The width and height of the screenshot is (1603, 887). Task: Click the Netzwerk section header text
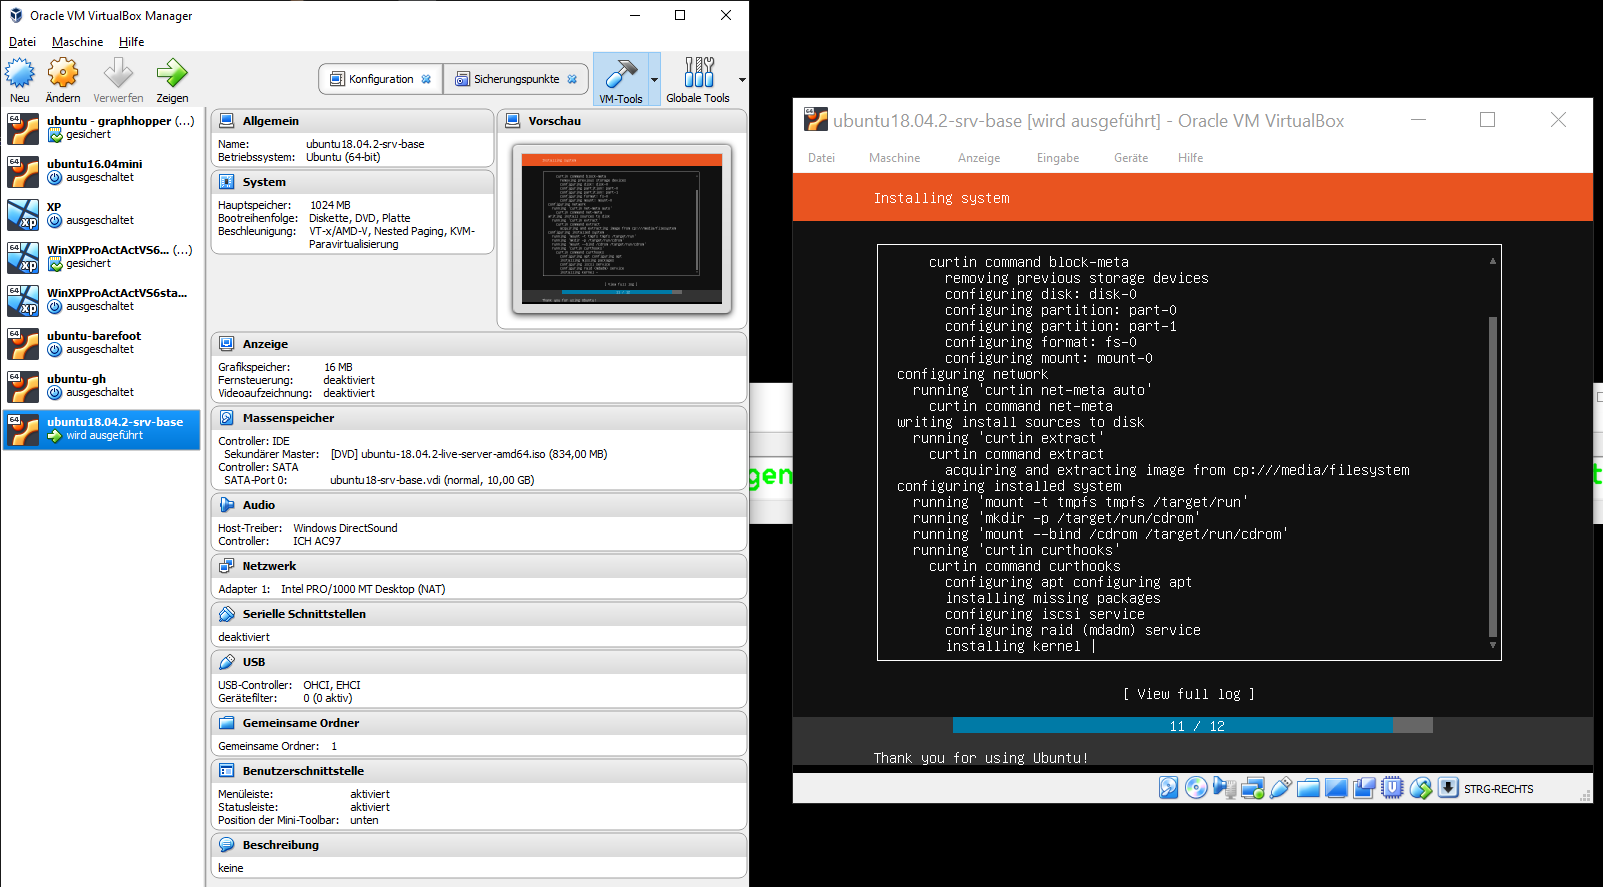click(x=269, y=566)
